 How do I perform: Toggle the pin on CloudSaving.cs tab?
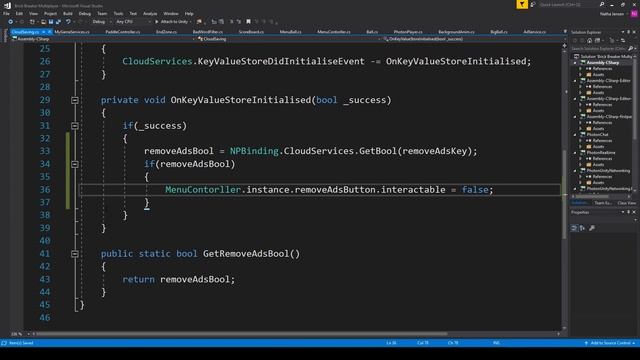pyautogui.click(x=44, y=32)
